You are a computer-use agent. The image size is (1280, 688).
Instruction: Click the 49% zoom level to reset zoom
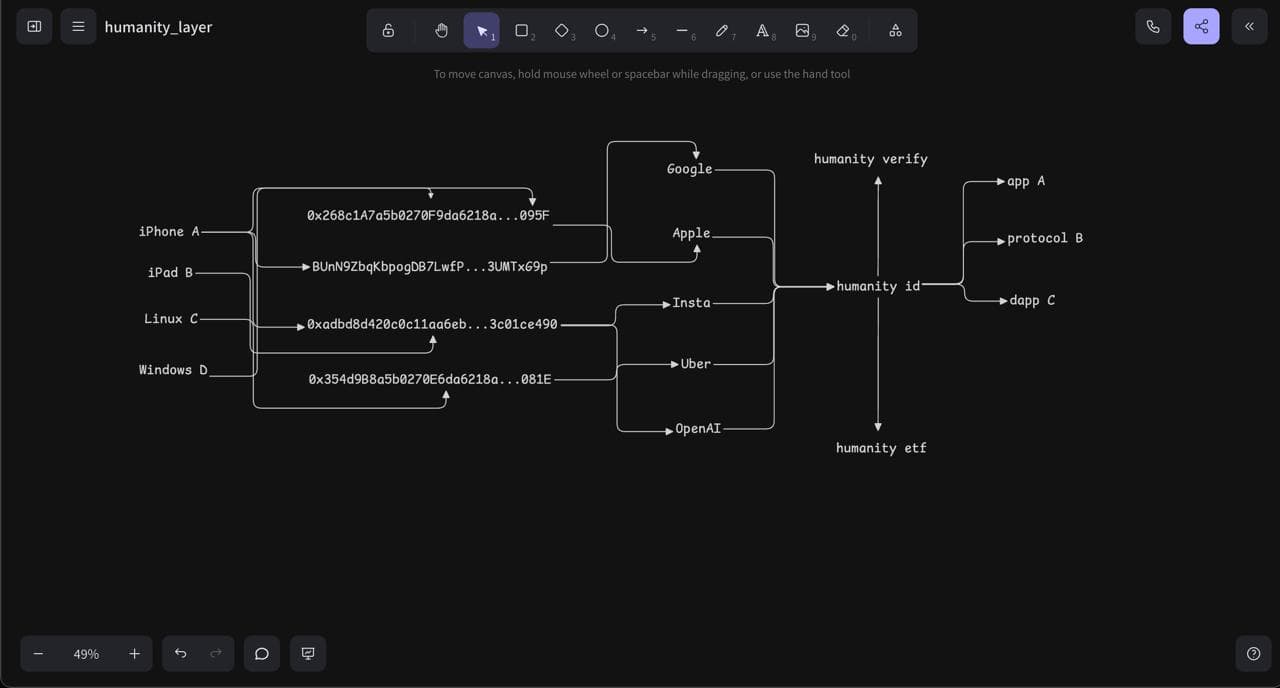(86, 653)
